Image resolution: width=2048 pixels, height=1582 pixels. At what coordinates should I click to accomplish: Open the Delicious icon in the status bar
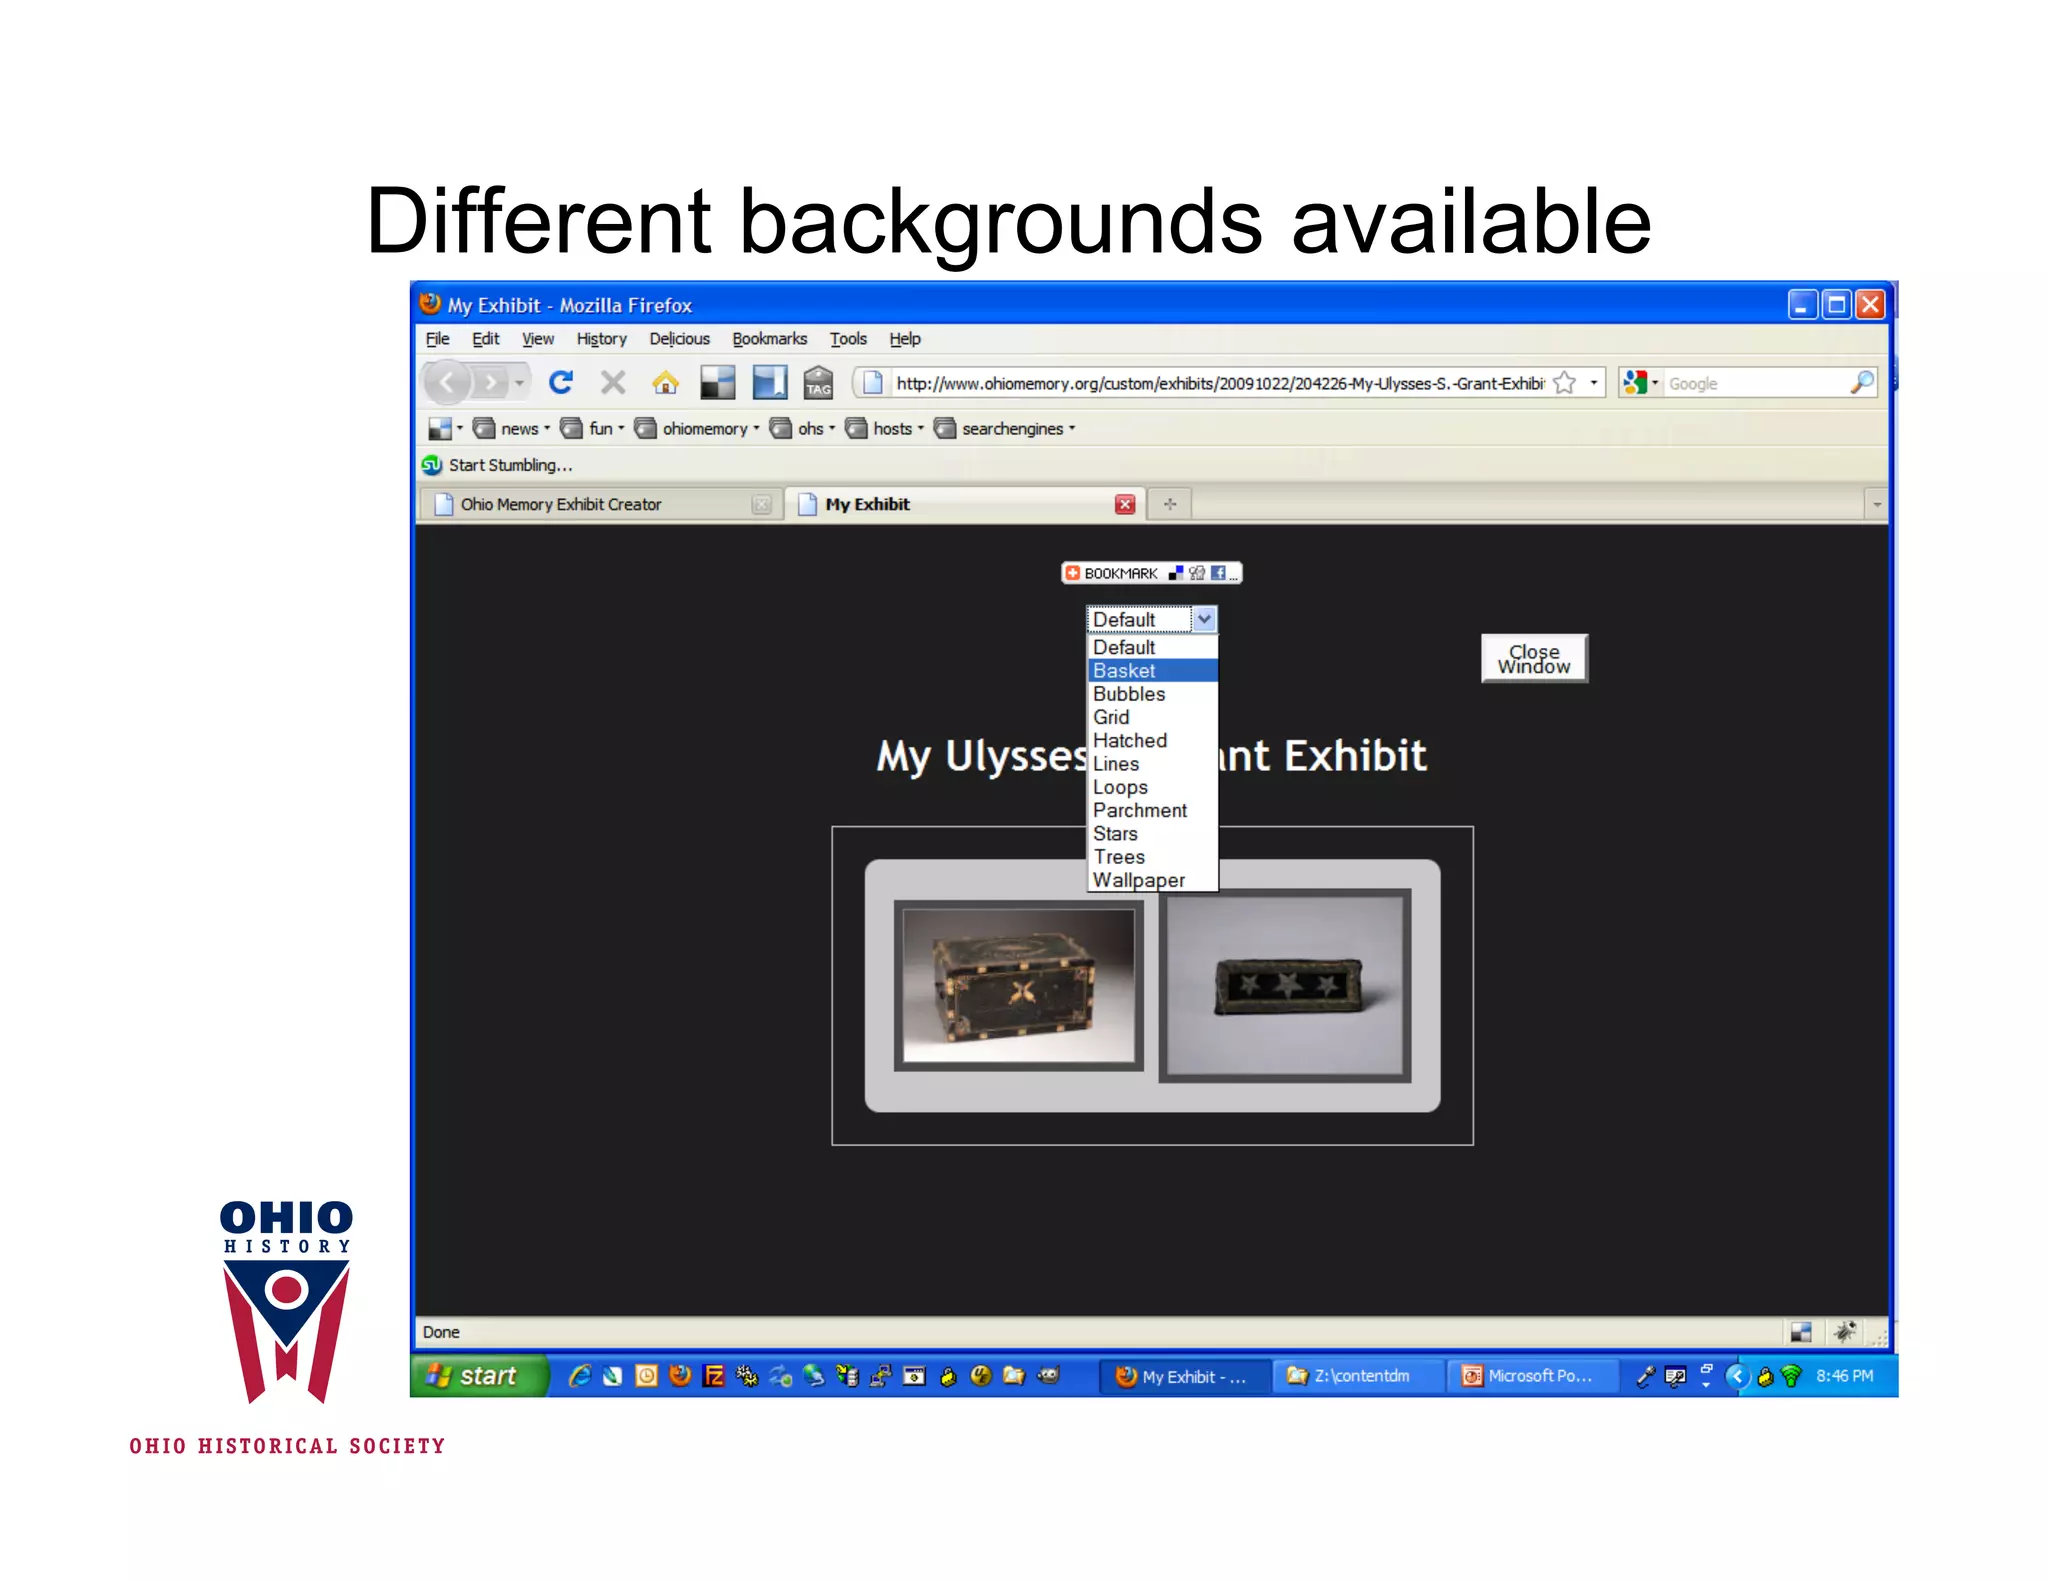(x=1801, y=1332)
